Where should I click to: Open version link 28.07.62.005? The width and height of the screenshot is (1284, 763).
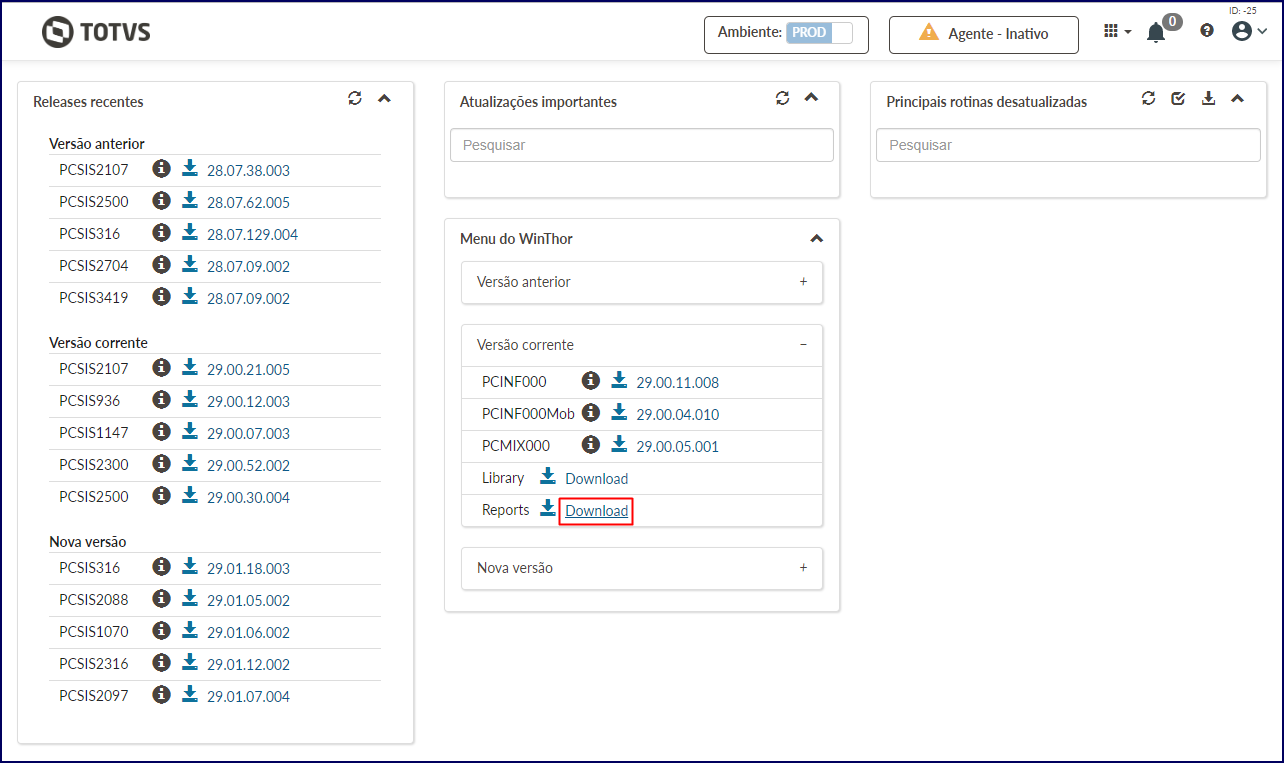tap(248, 202)
